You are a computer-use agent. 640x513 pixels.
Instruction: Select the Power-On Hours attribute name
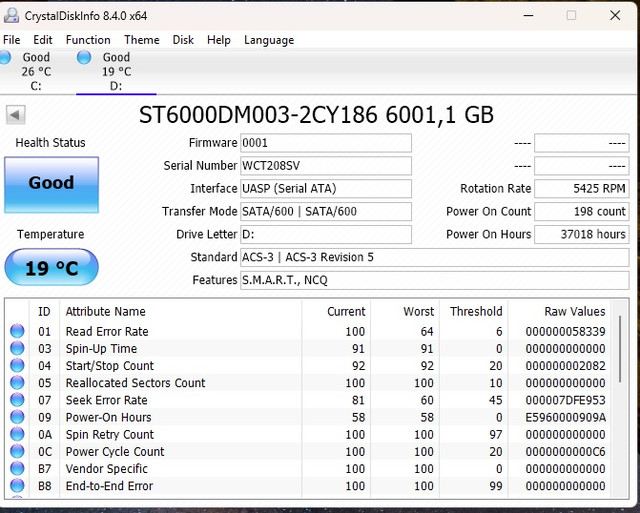point(109,417)
